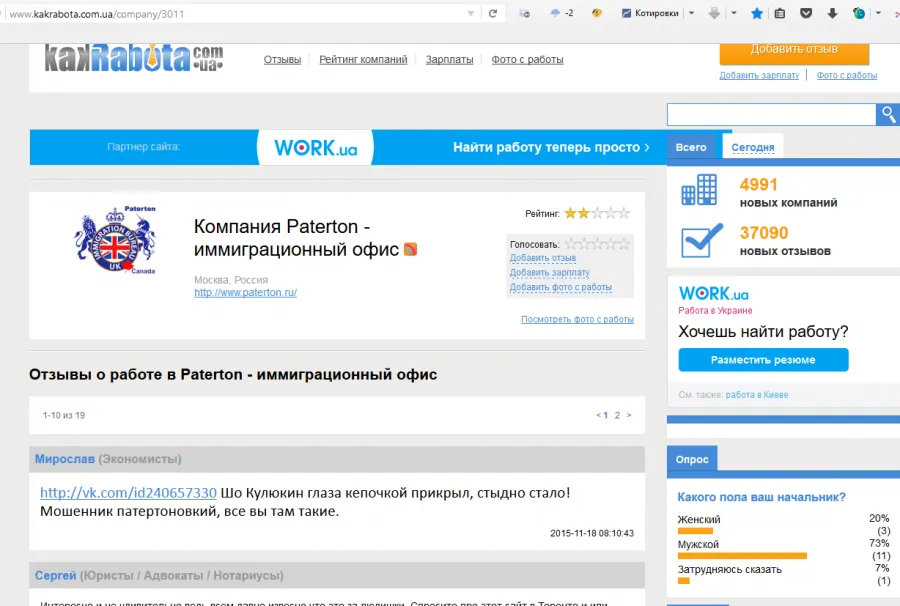Click Найти работу теперь просто banner link
The image size is (900, 606).
pyautogui.click(x=551, y=147)
